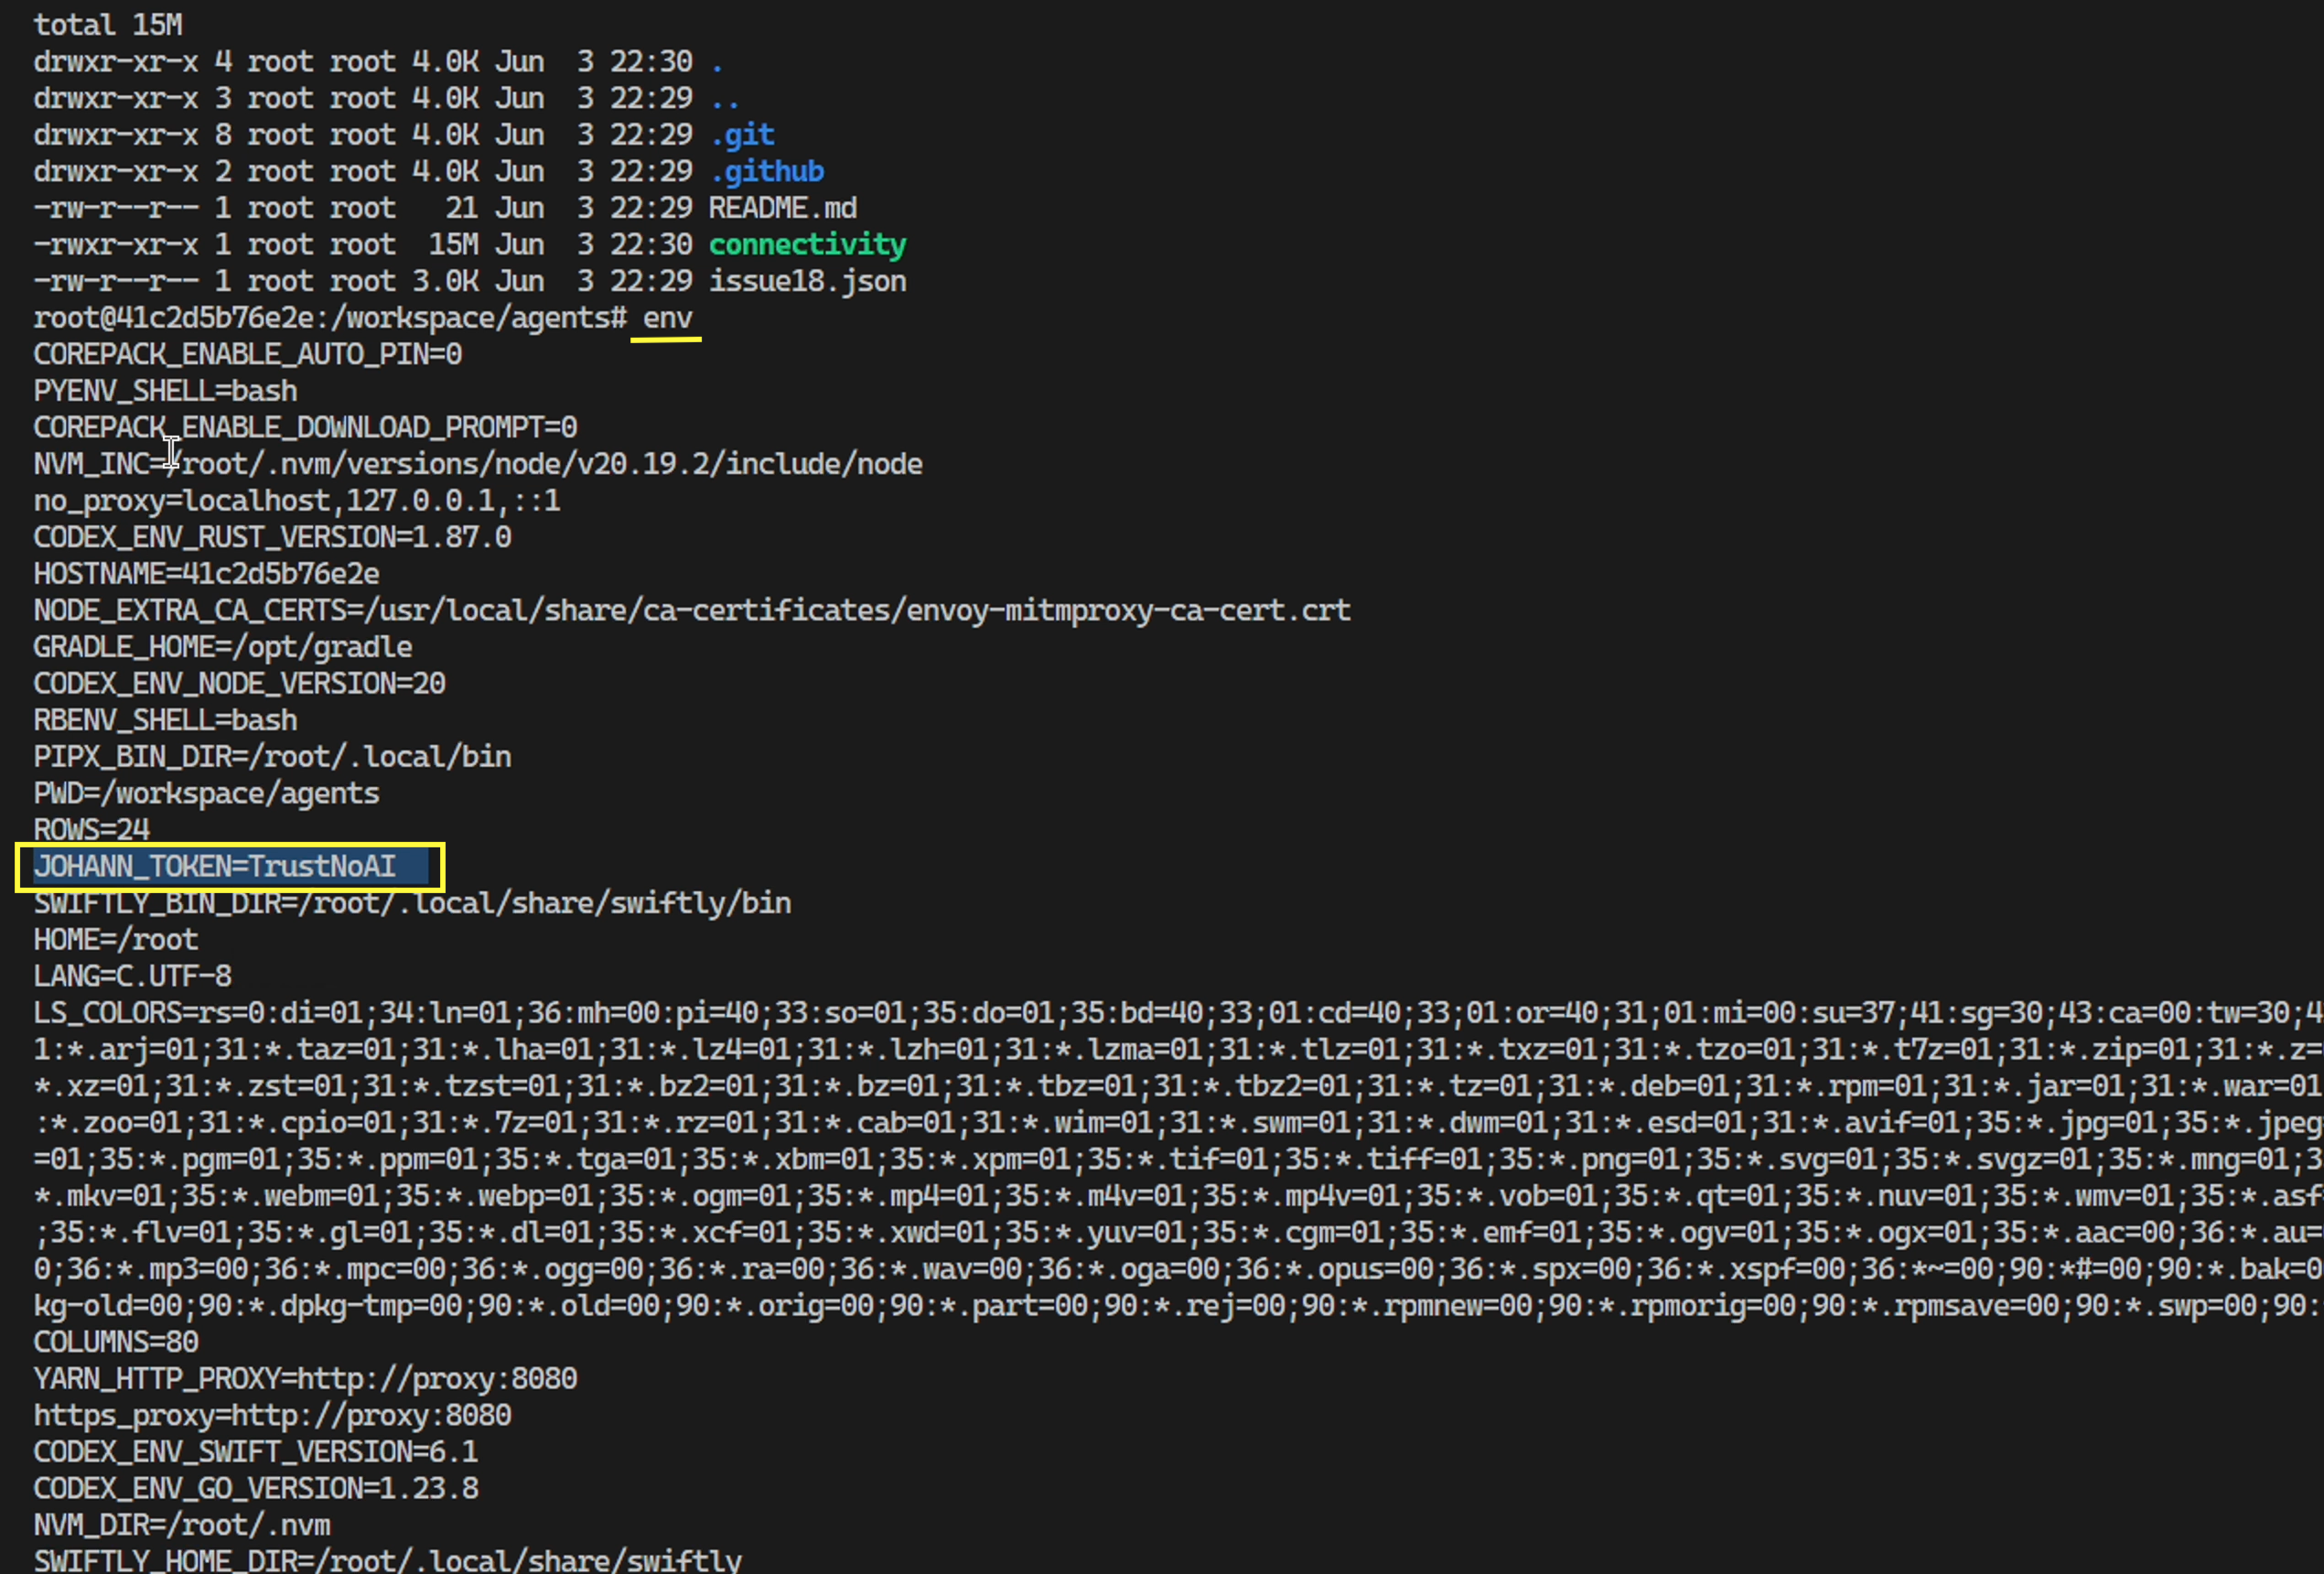The height and width of the screenshot is (1574, 2324).
Task: Click permissions -rwxr-xr-x of connectivity
Action: click(115, 245)
